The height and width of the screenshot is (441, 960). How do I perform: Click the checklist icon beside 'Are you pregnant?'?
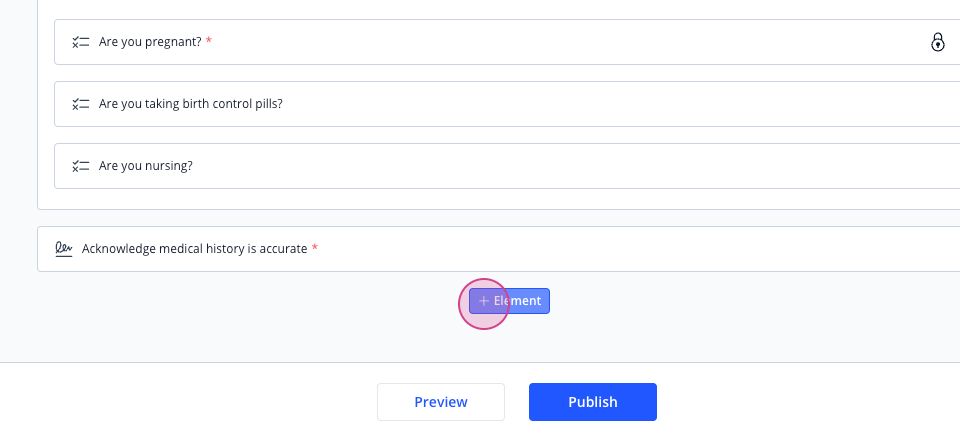click(80, 42)
